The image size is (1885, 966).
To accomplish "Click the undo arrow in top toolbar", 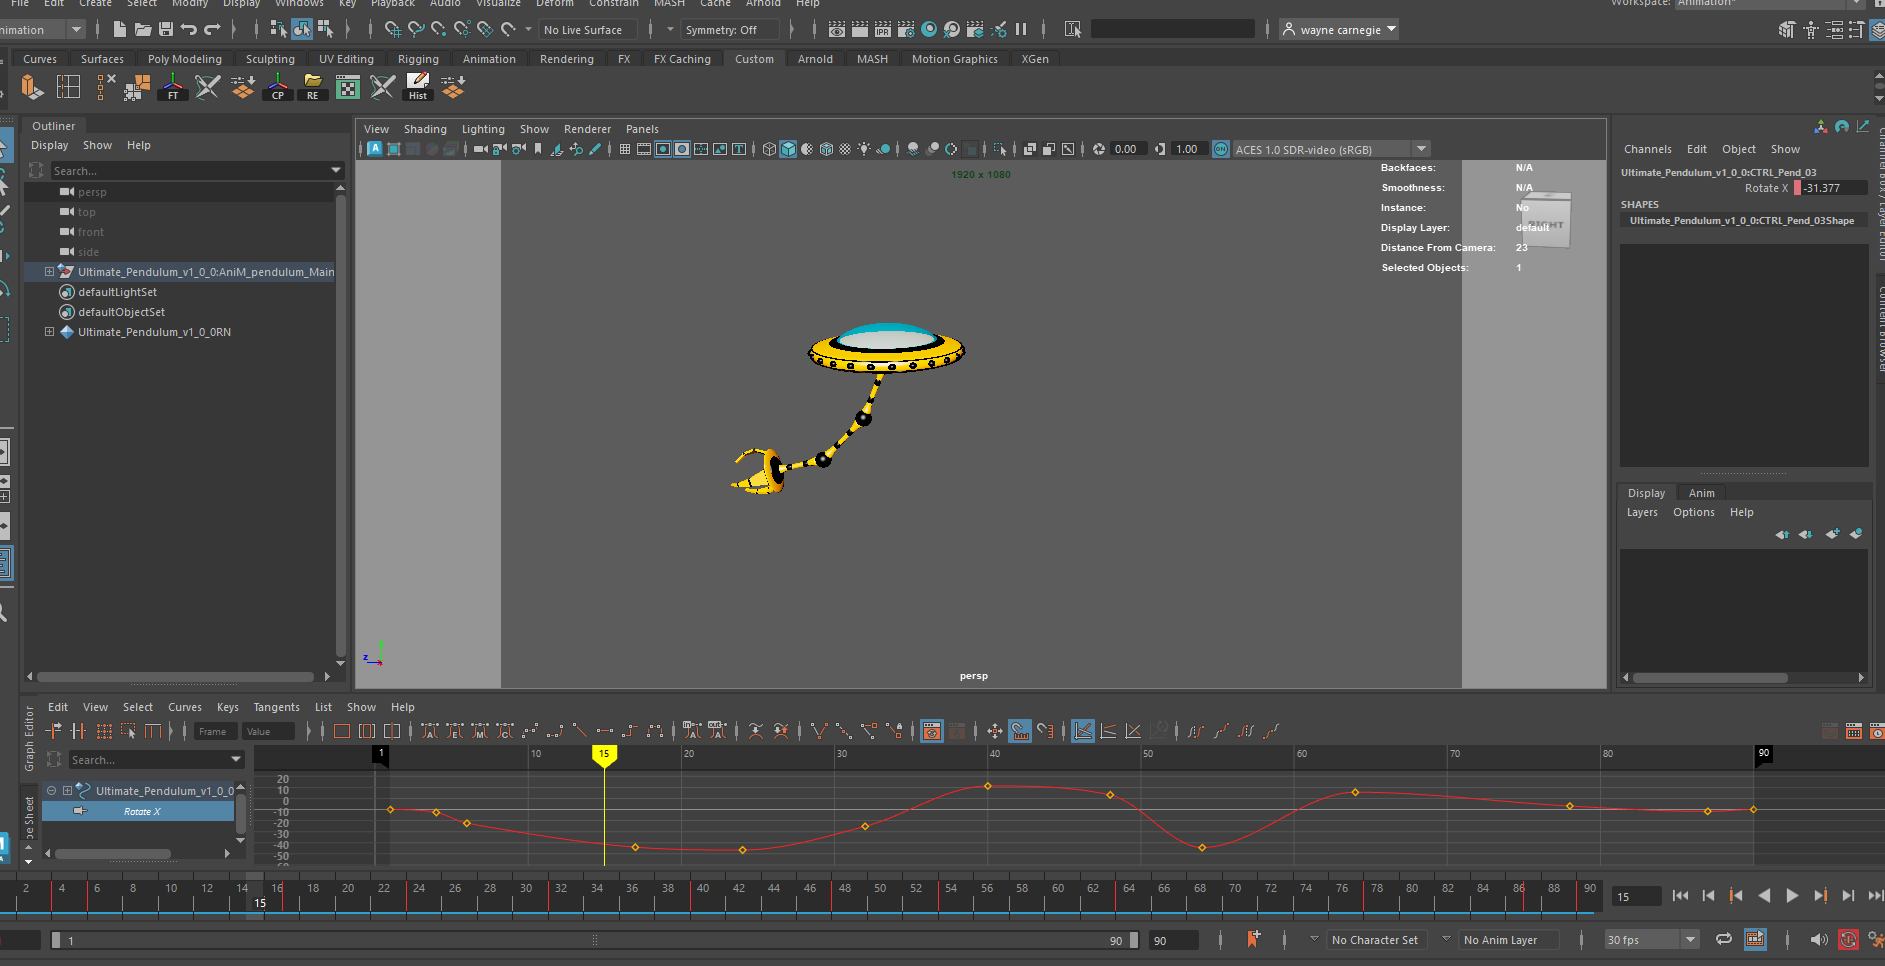I will pos(188,29).
